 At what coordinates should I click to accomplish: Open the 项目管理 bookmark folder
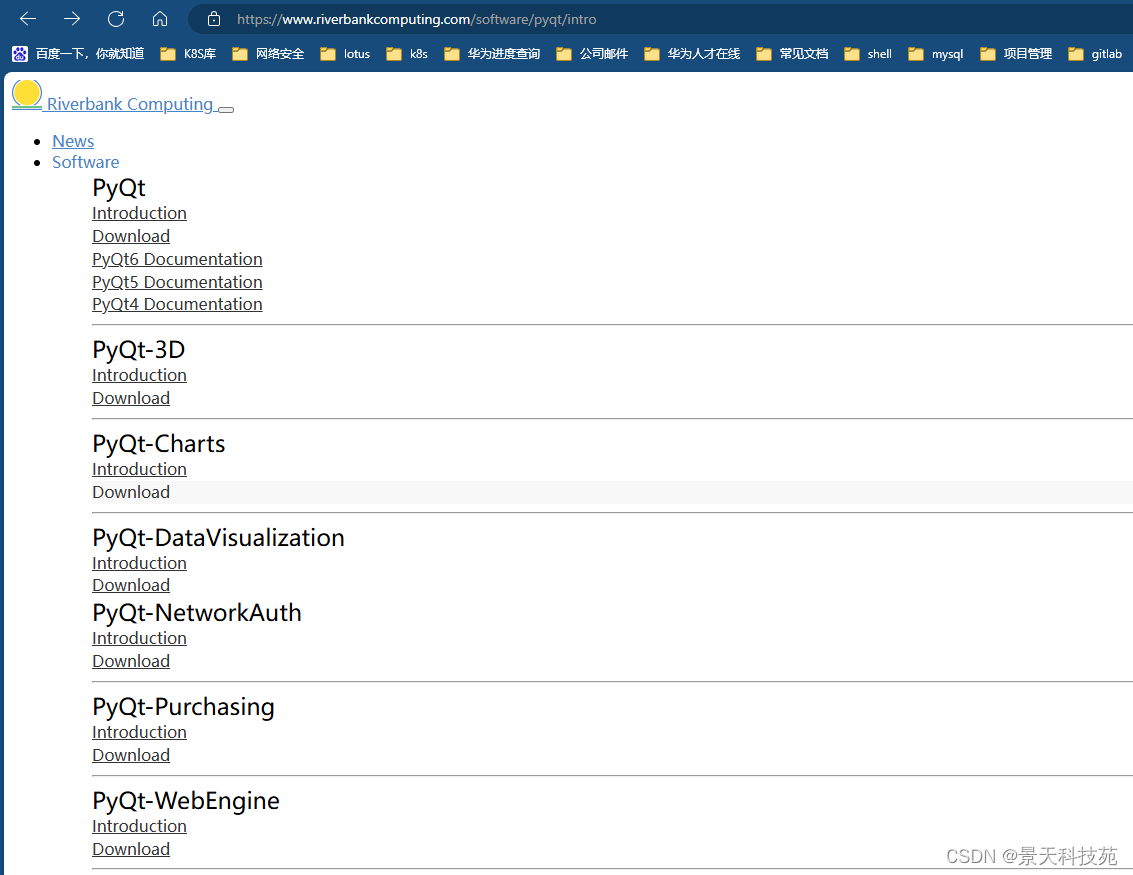coord(1016,53)
